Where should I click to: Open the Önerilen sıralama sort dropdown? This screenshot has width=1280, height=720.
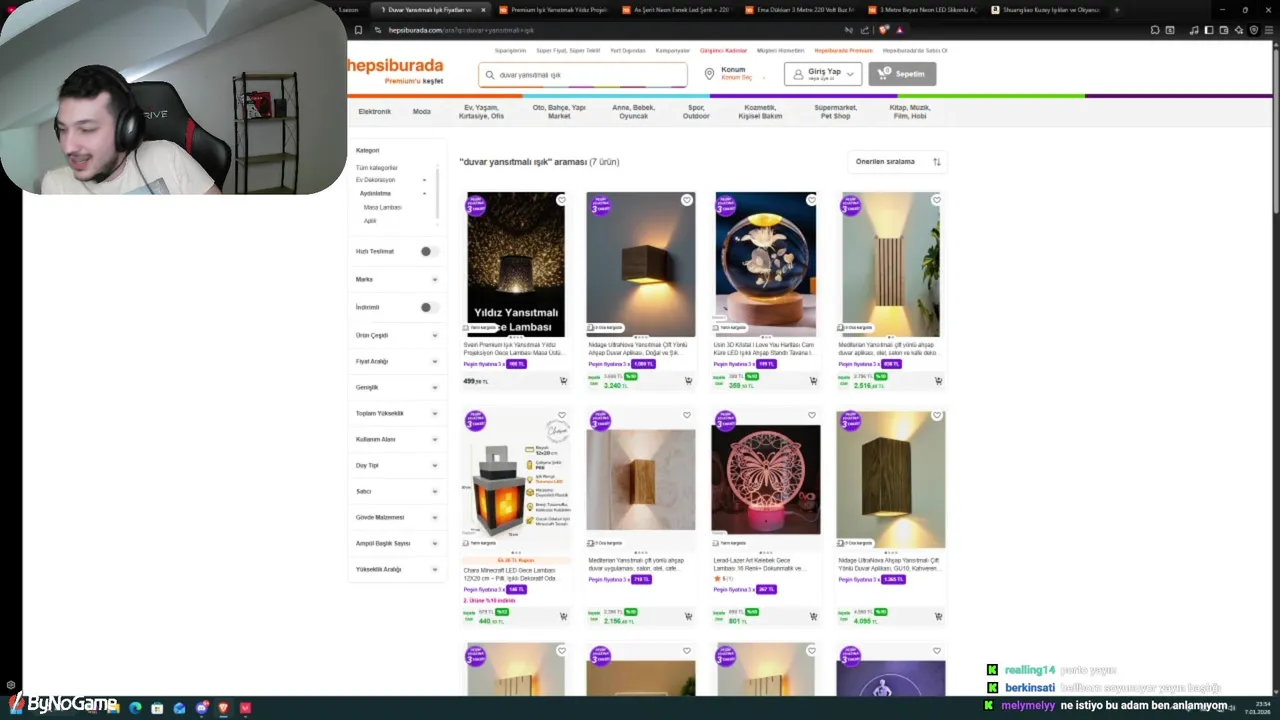coord(898,161)
